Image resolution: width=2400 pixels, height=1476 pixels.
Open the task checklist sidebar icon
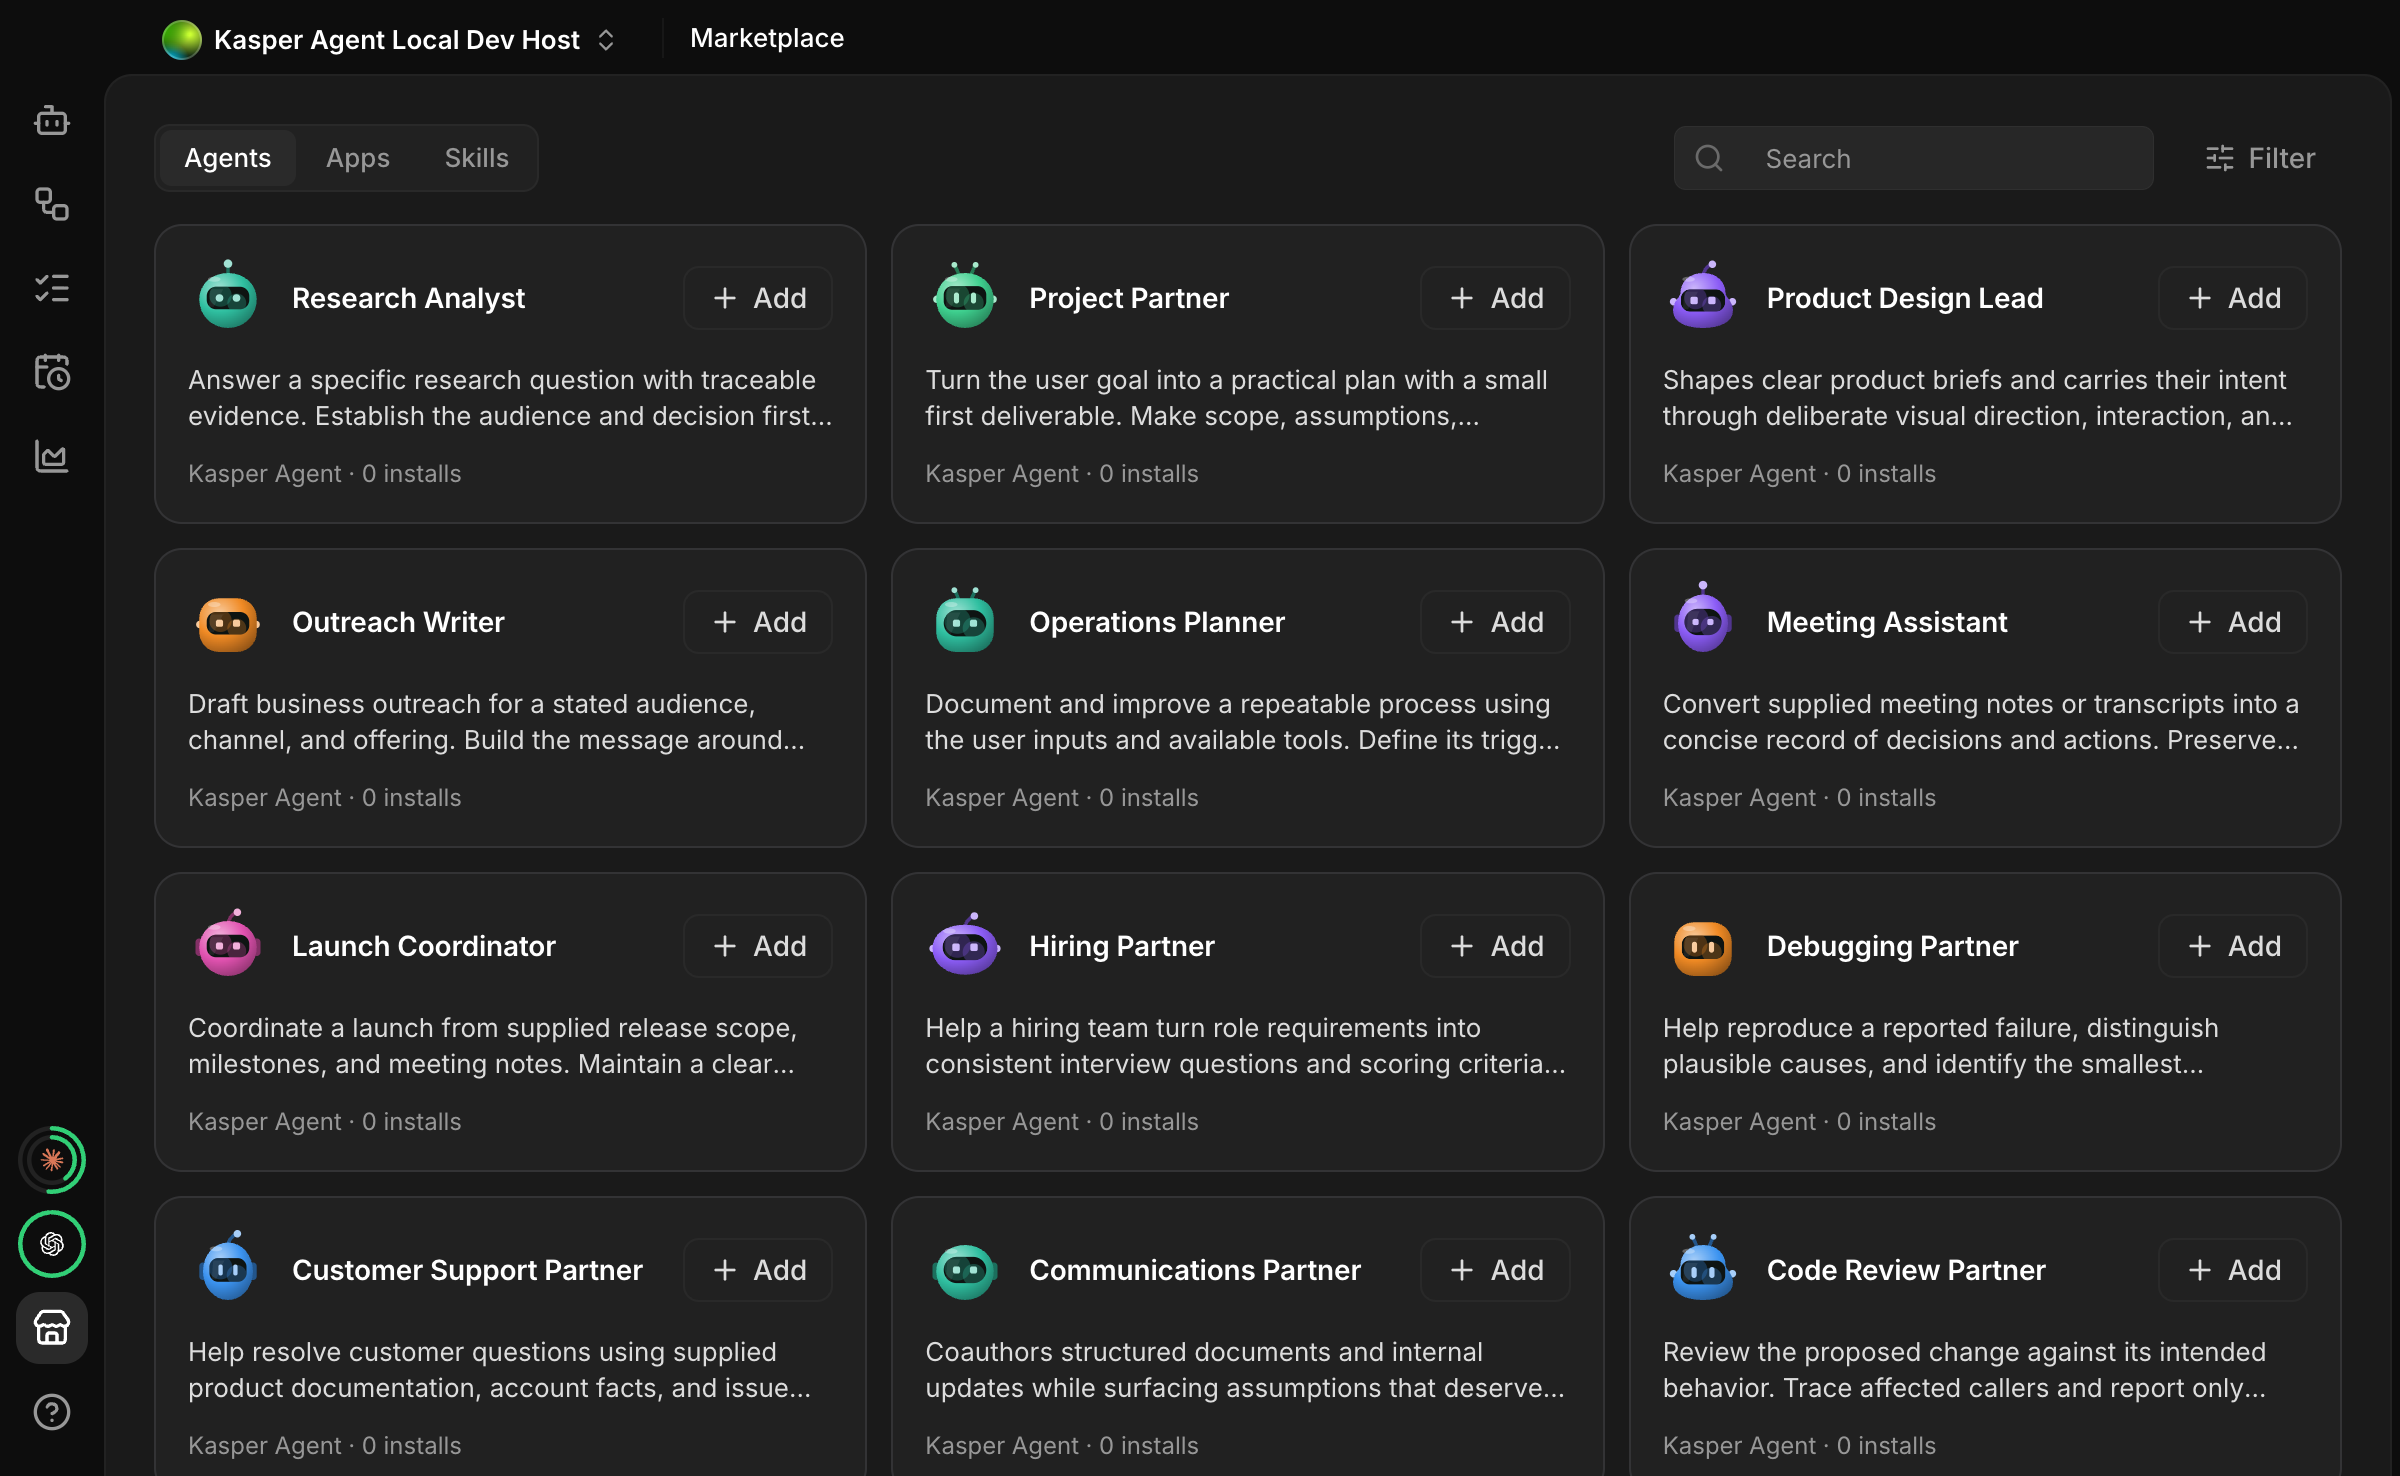click(52, 289)
